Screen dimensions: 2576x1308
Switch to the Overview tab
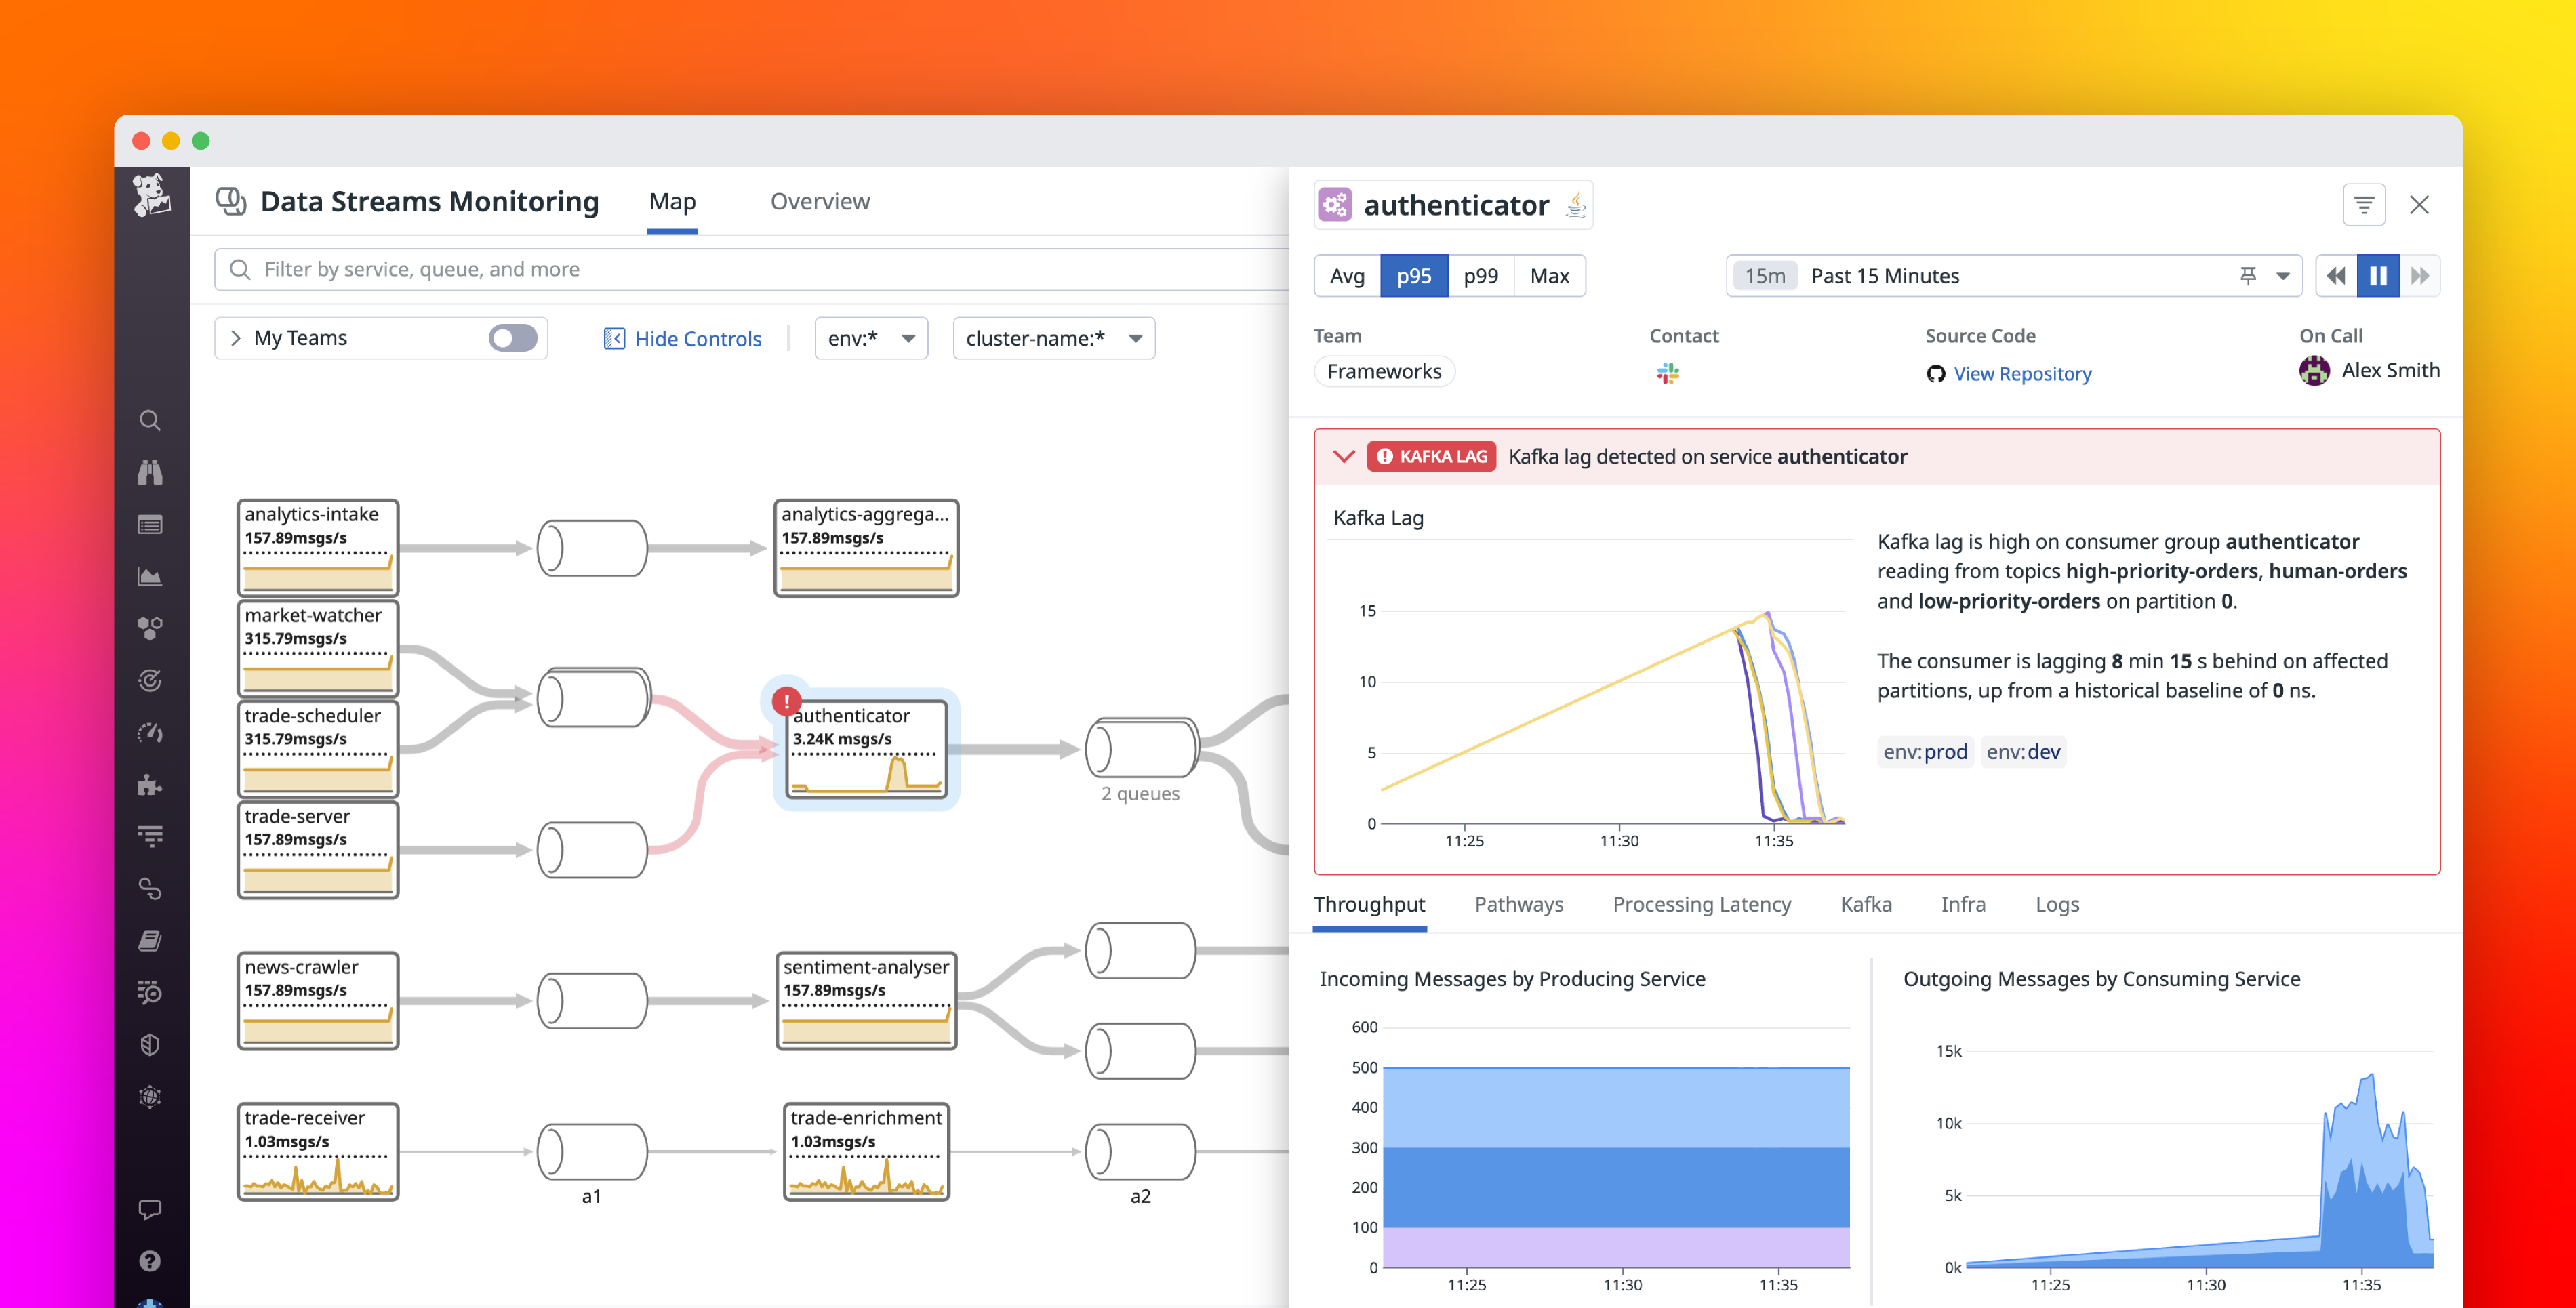coord(819,201)
